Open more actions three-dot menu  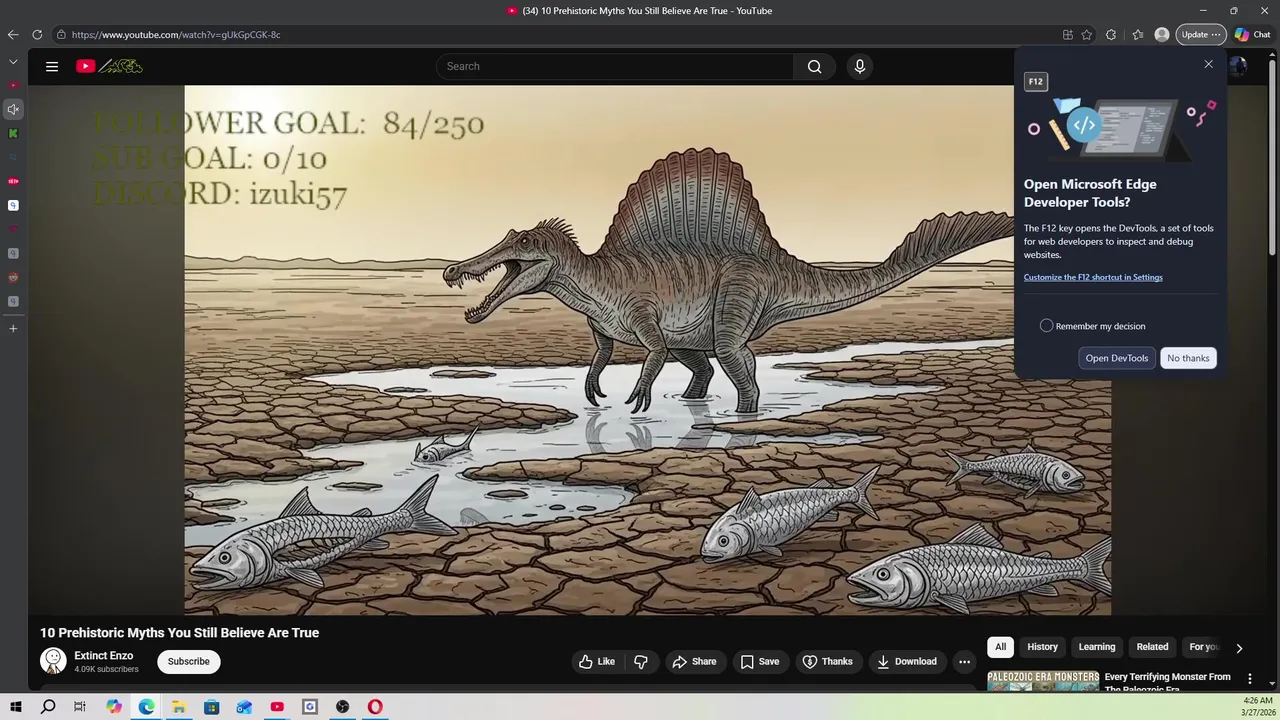pos(964,661)
